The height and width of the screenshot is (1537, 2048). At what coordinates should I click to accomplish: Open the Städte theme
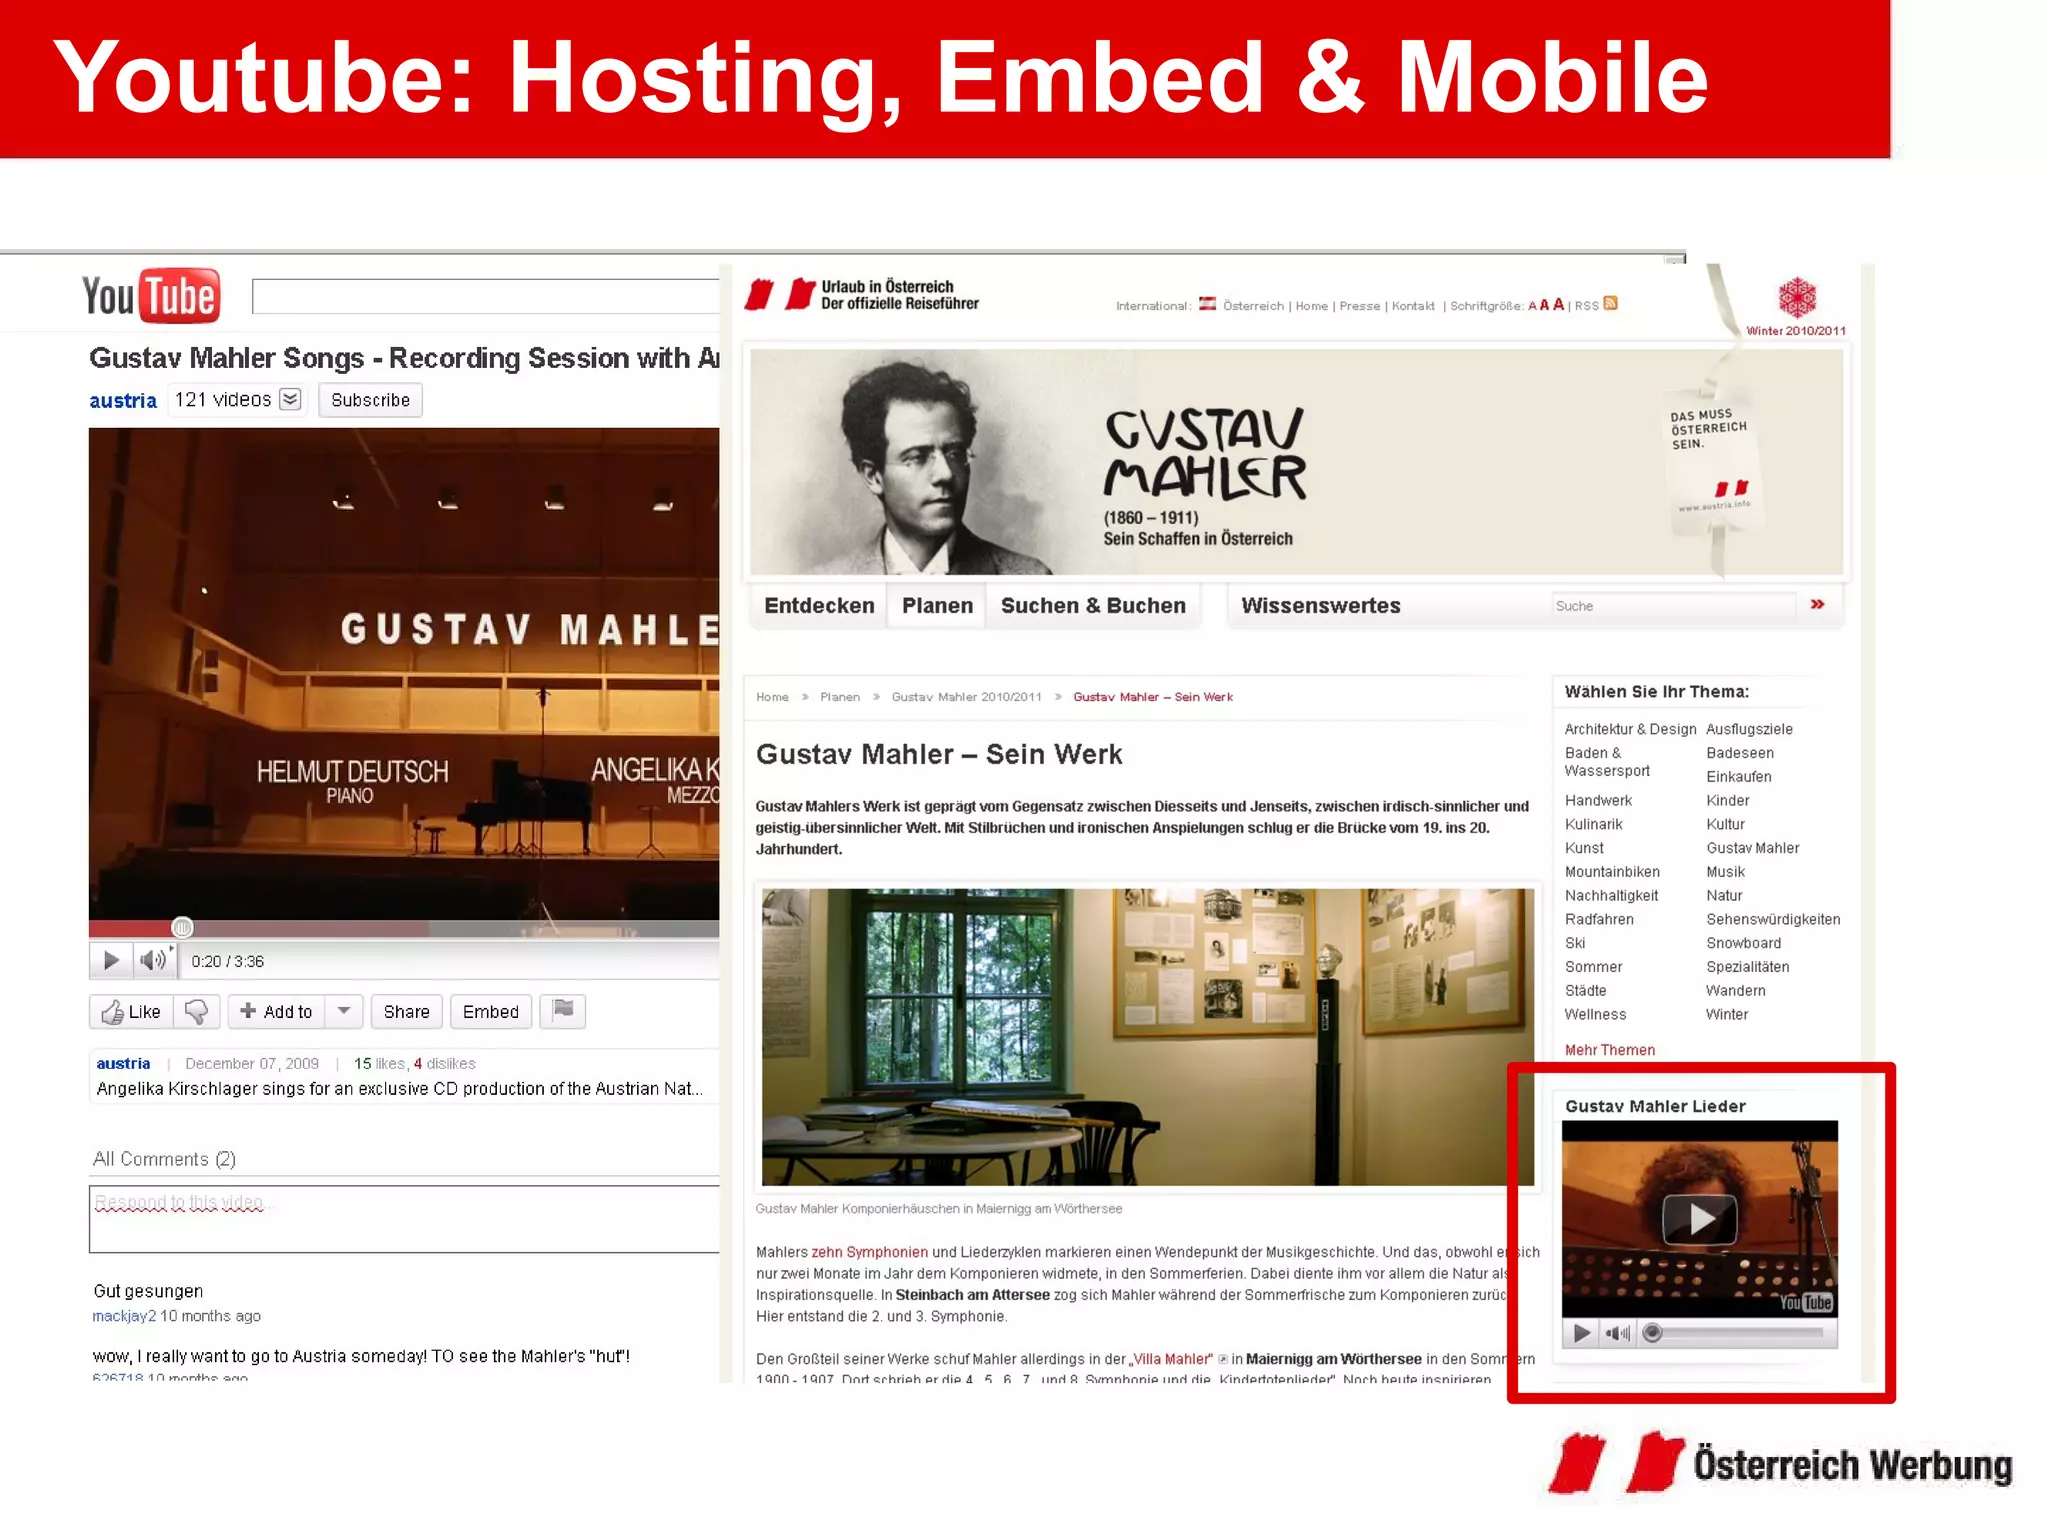click(x=1585, y=991)
